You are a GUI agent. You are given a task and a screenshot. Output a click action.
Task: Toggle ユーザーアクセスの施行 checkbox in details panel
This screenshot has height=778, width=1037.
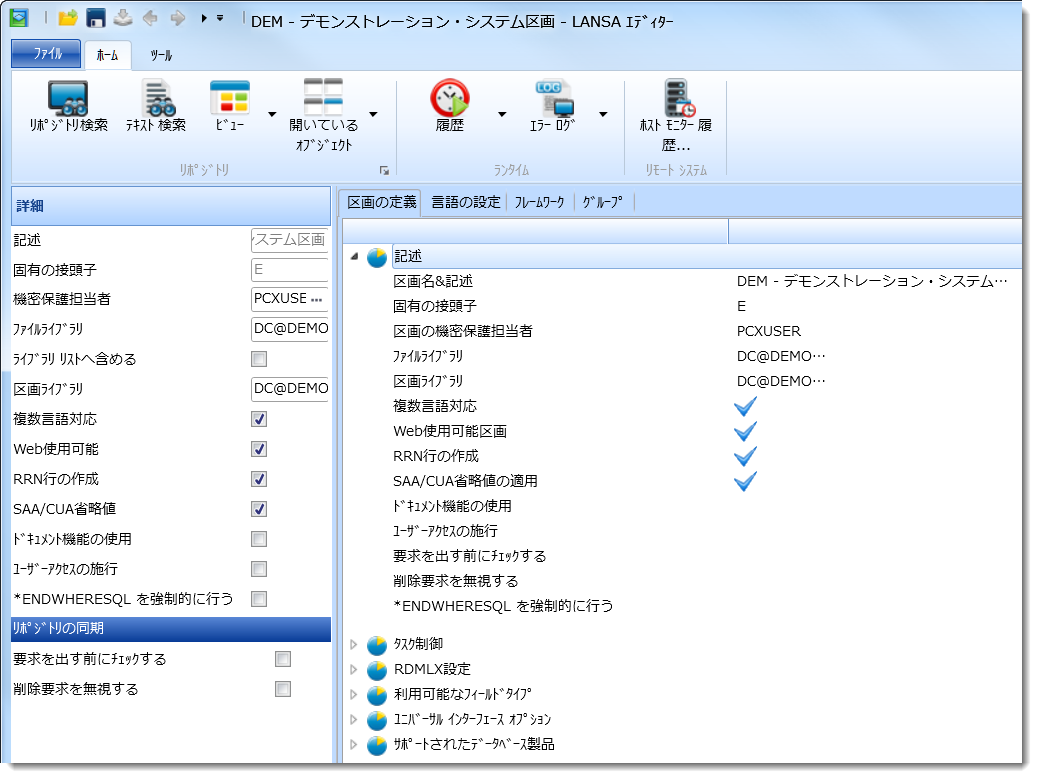[259, 569]
